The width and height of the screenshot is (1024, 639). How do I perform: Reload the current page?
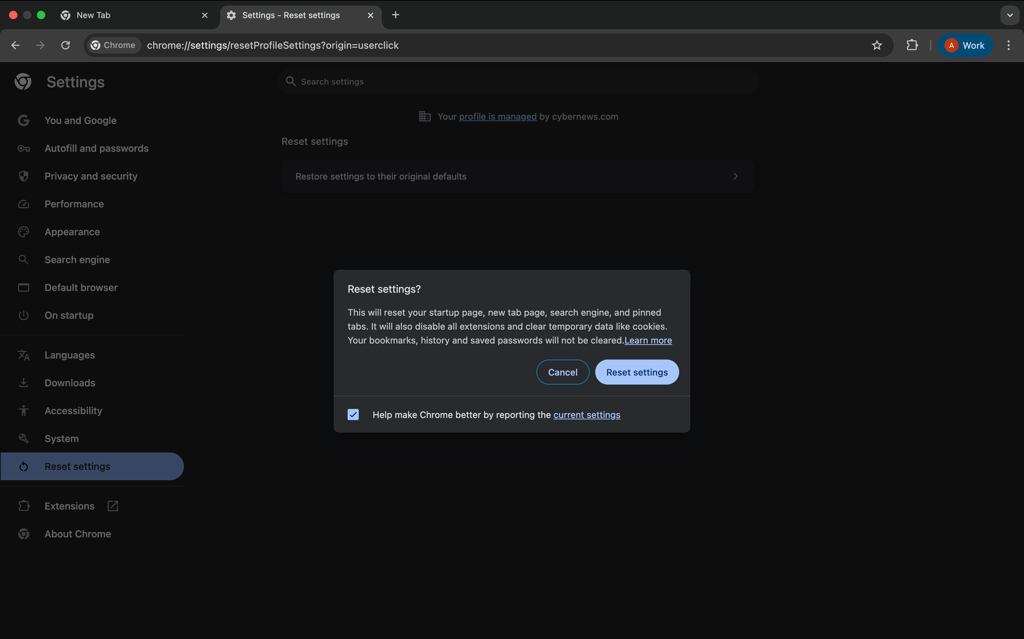point(65,45)
